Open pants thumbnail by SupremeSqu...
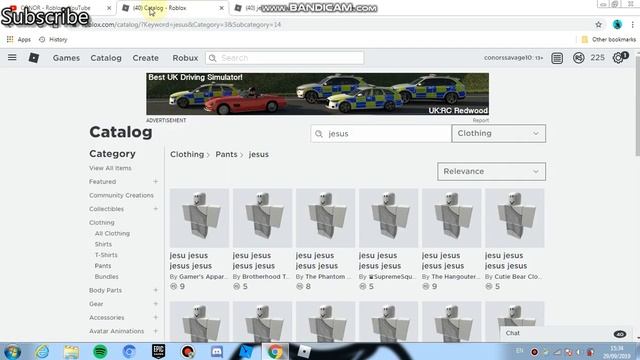 (x=388, y=218)
